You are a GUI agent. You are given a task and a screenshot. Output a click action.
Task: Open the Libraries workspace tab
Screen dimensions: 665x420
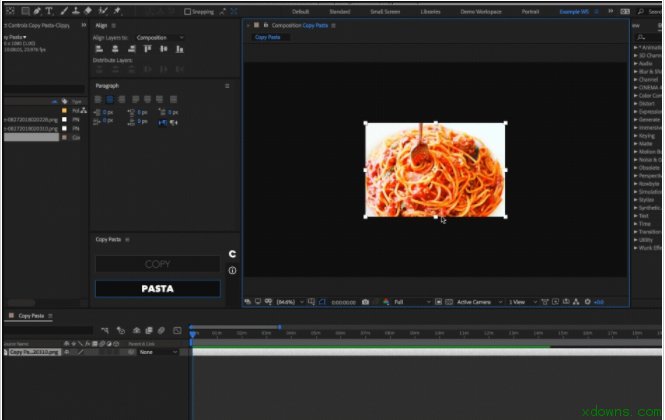(x=430, y=11)
